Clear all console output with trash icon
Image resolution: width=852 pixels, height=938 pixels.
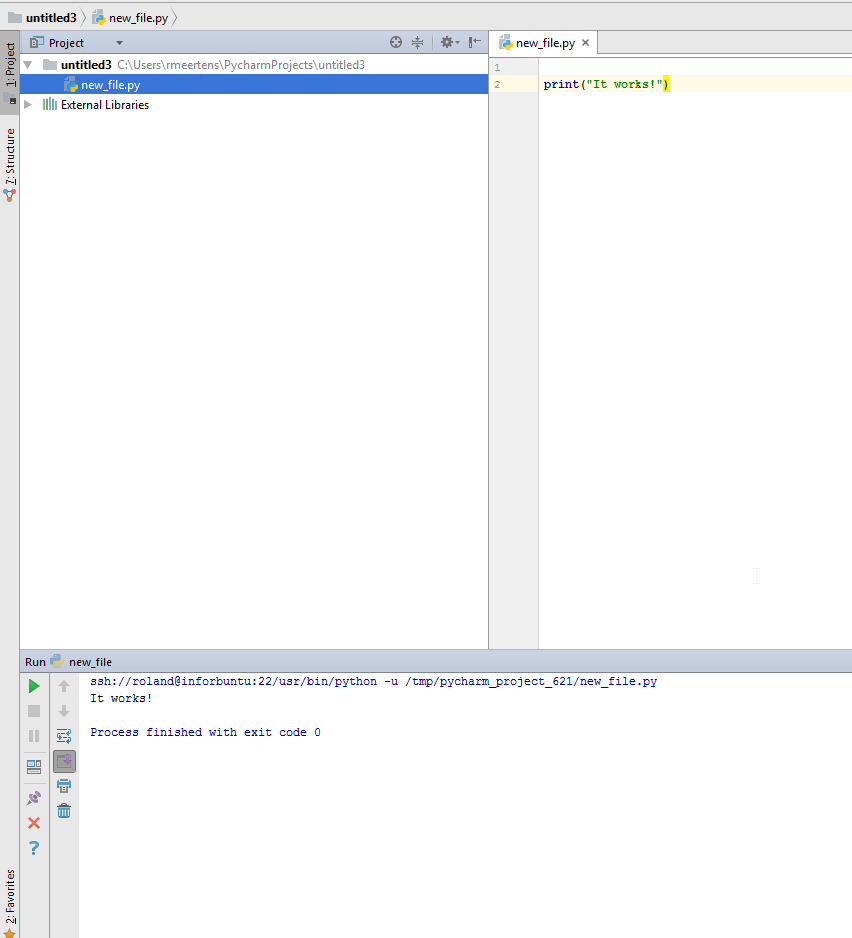tap(64, 811)
